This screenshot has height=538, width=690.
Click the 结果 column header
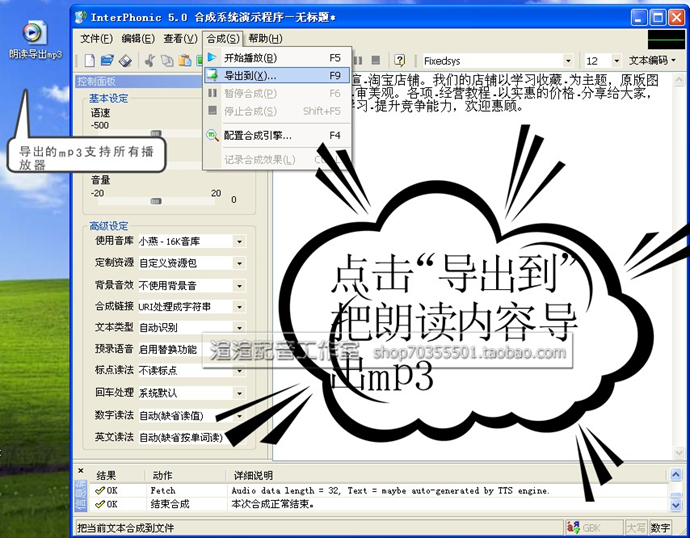click(x=117, y=476)
